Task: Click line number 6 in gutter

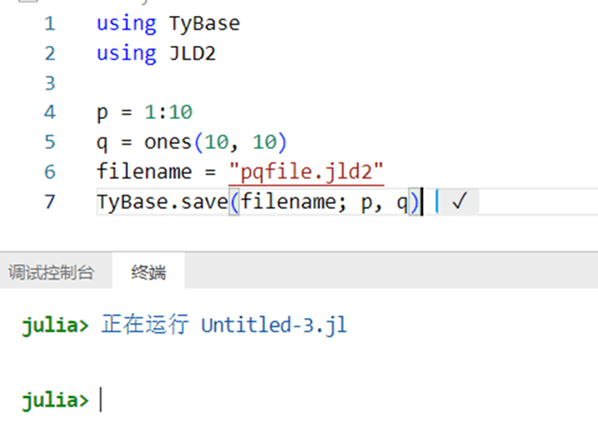Action: tap(50, 172)
